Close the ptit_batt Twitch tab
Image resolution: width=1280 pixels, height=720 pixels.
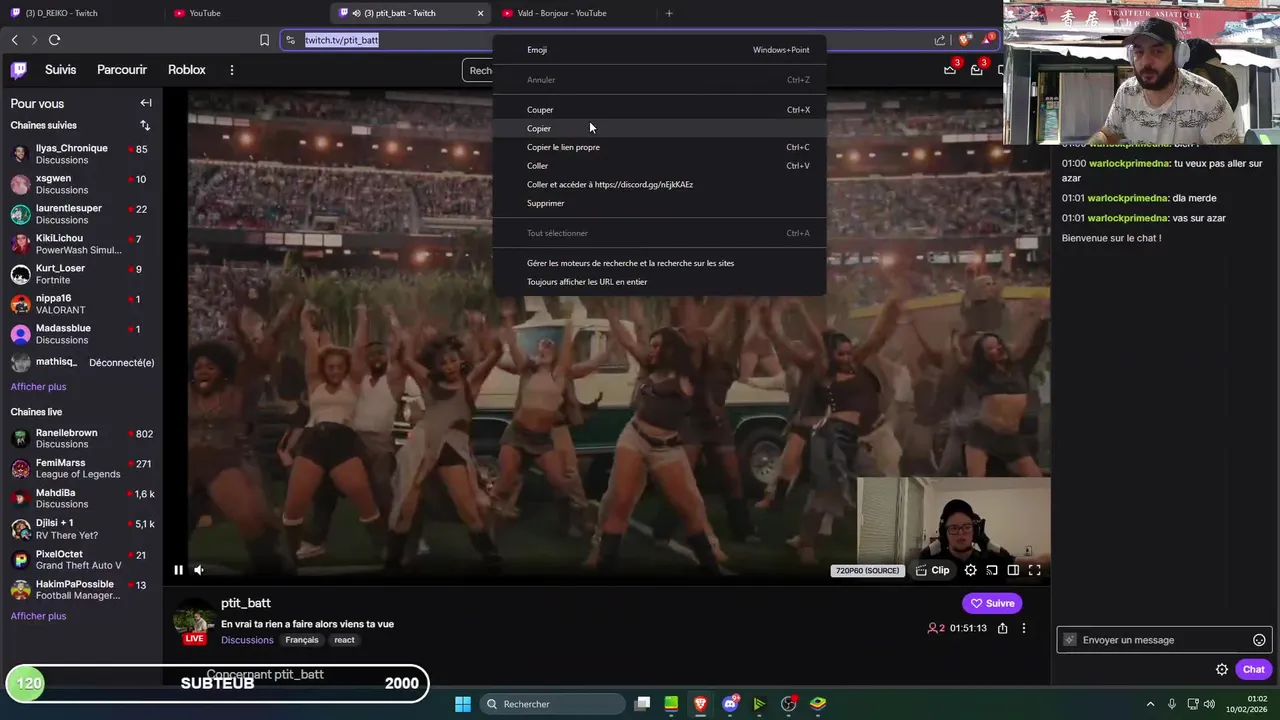(x=480, y=13)
